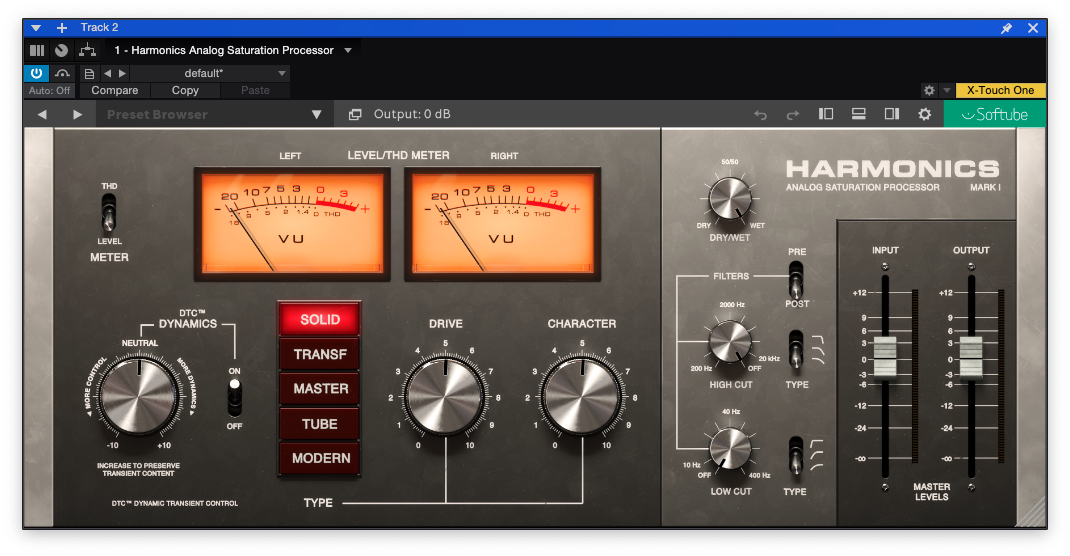Open the default preset dropdown

tap(210, 74)
